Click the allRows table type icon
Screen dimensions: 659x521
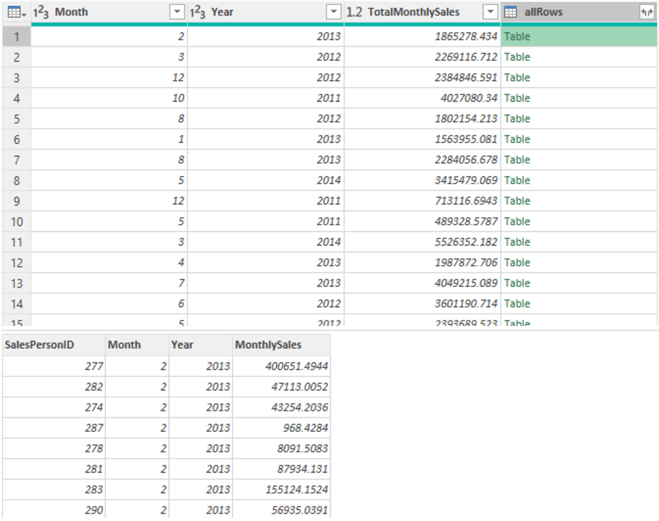point(511,11)
